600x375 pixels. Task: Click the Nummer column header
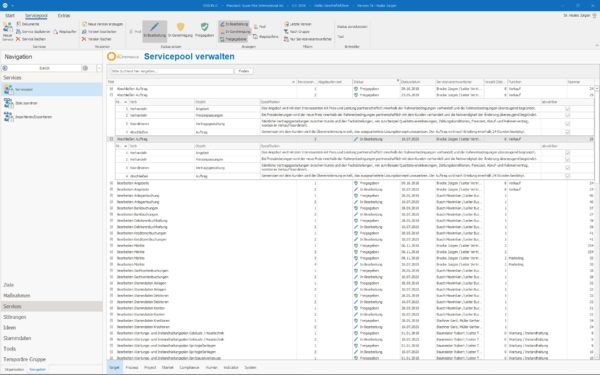tap(580, 82)
